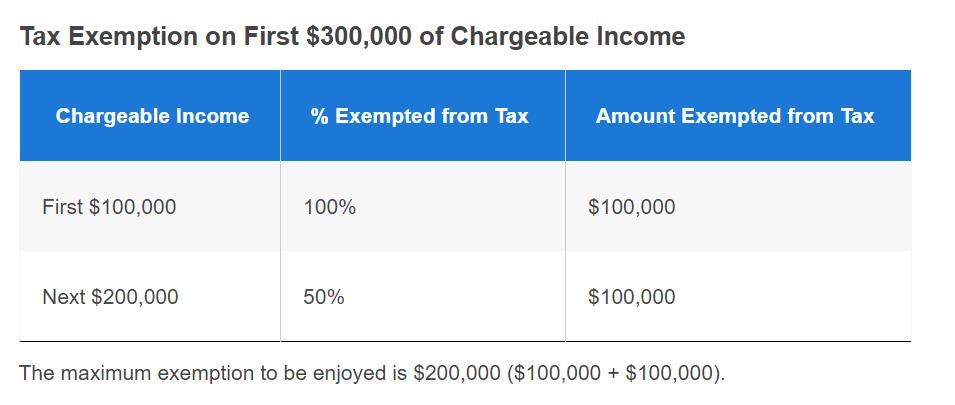Click the word enjoyed in the footnote
The image size is (955, 405).
[x=351, y=373]
